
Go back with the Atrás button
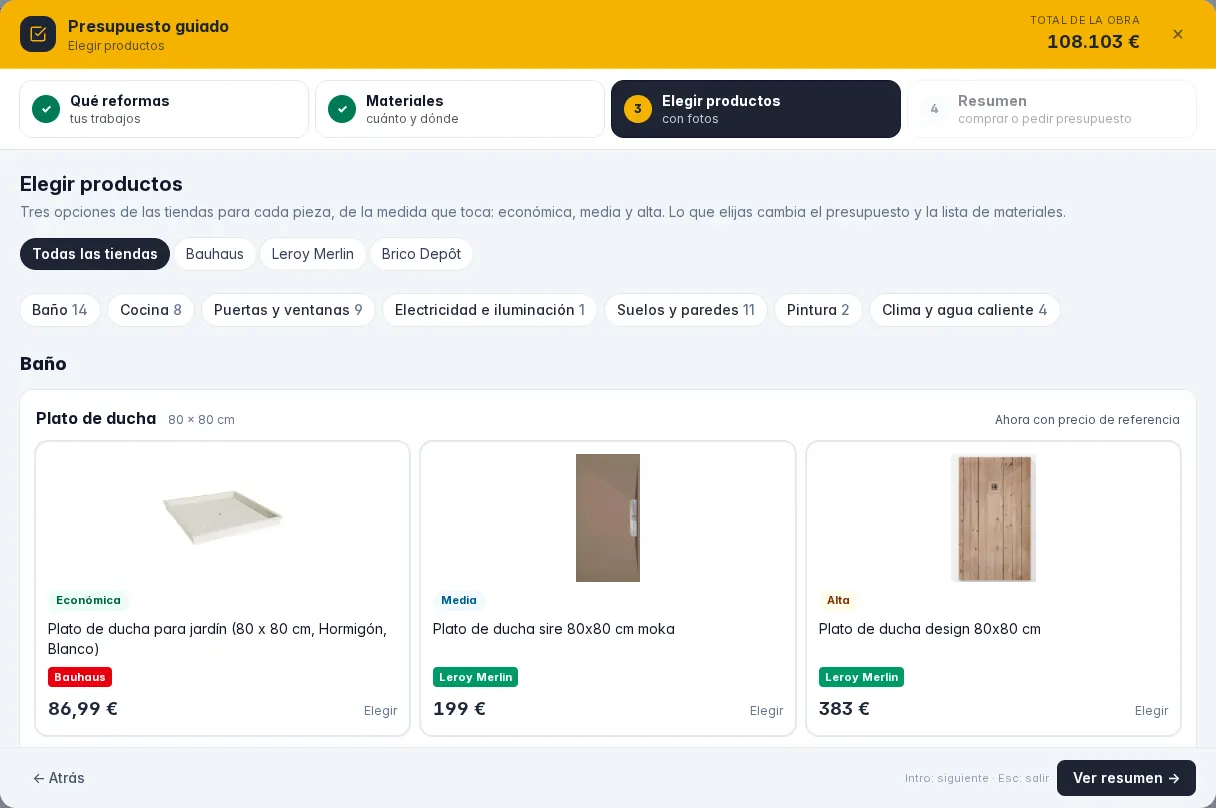pyautogui.click(x=59, y=778)
